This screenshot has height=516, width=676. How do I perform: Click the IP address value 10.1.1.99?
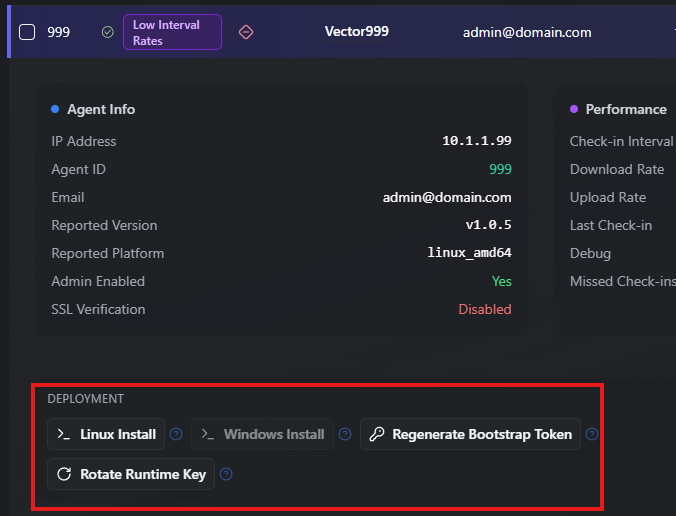pos(477,141)
